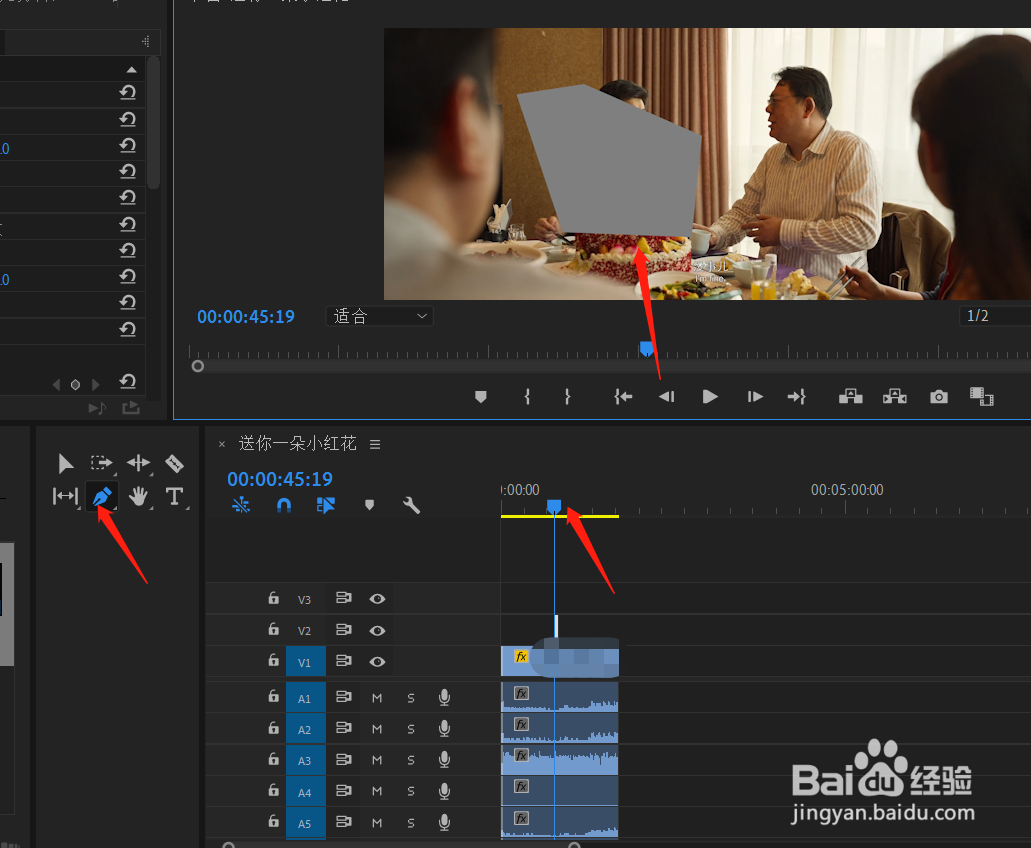Solo audio track A4
1031x848 pixels.
411,791
